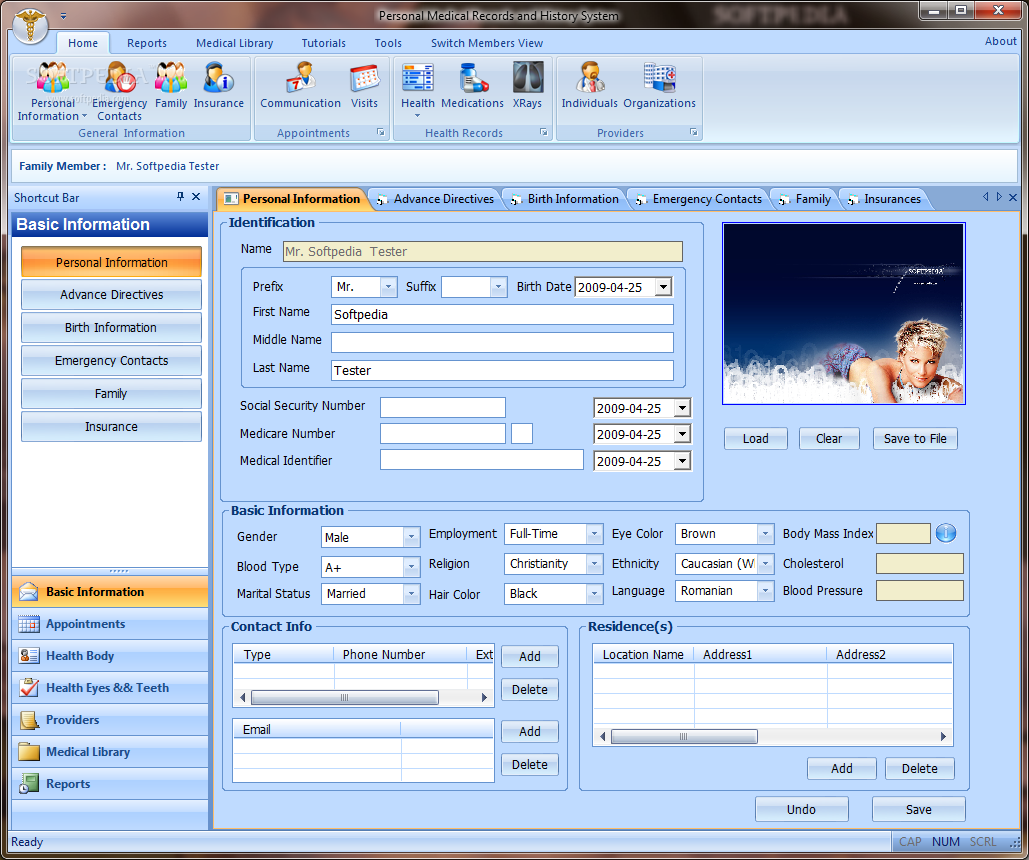Open the Social Security Number date dropdown
This screenshot has width=1029, height=860.
(682, 408)
